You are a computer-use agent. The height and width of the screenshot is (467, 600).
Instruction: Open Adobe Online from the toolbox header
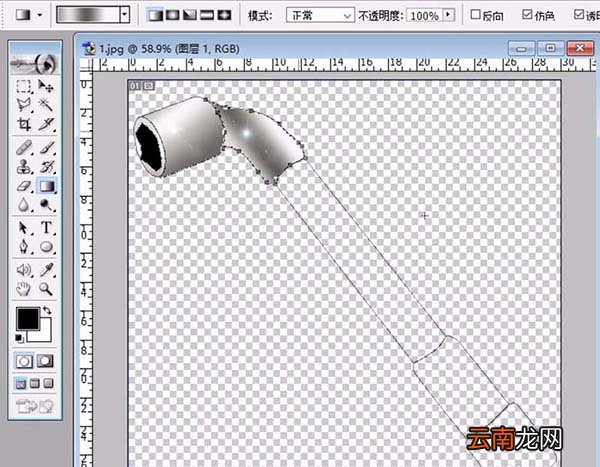(x=35, y=63)
